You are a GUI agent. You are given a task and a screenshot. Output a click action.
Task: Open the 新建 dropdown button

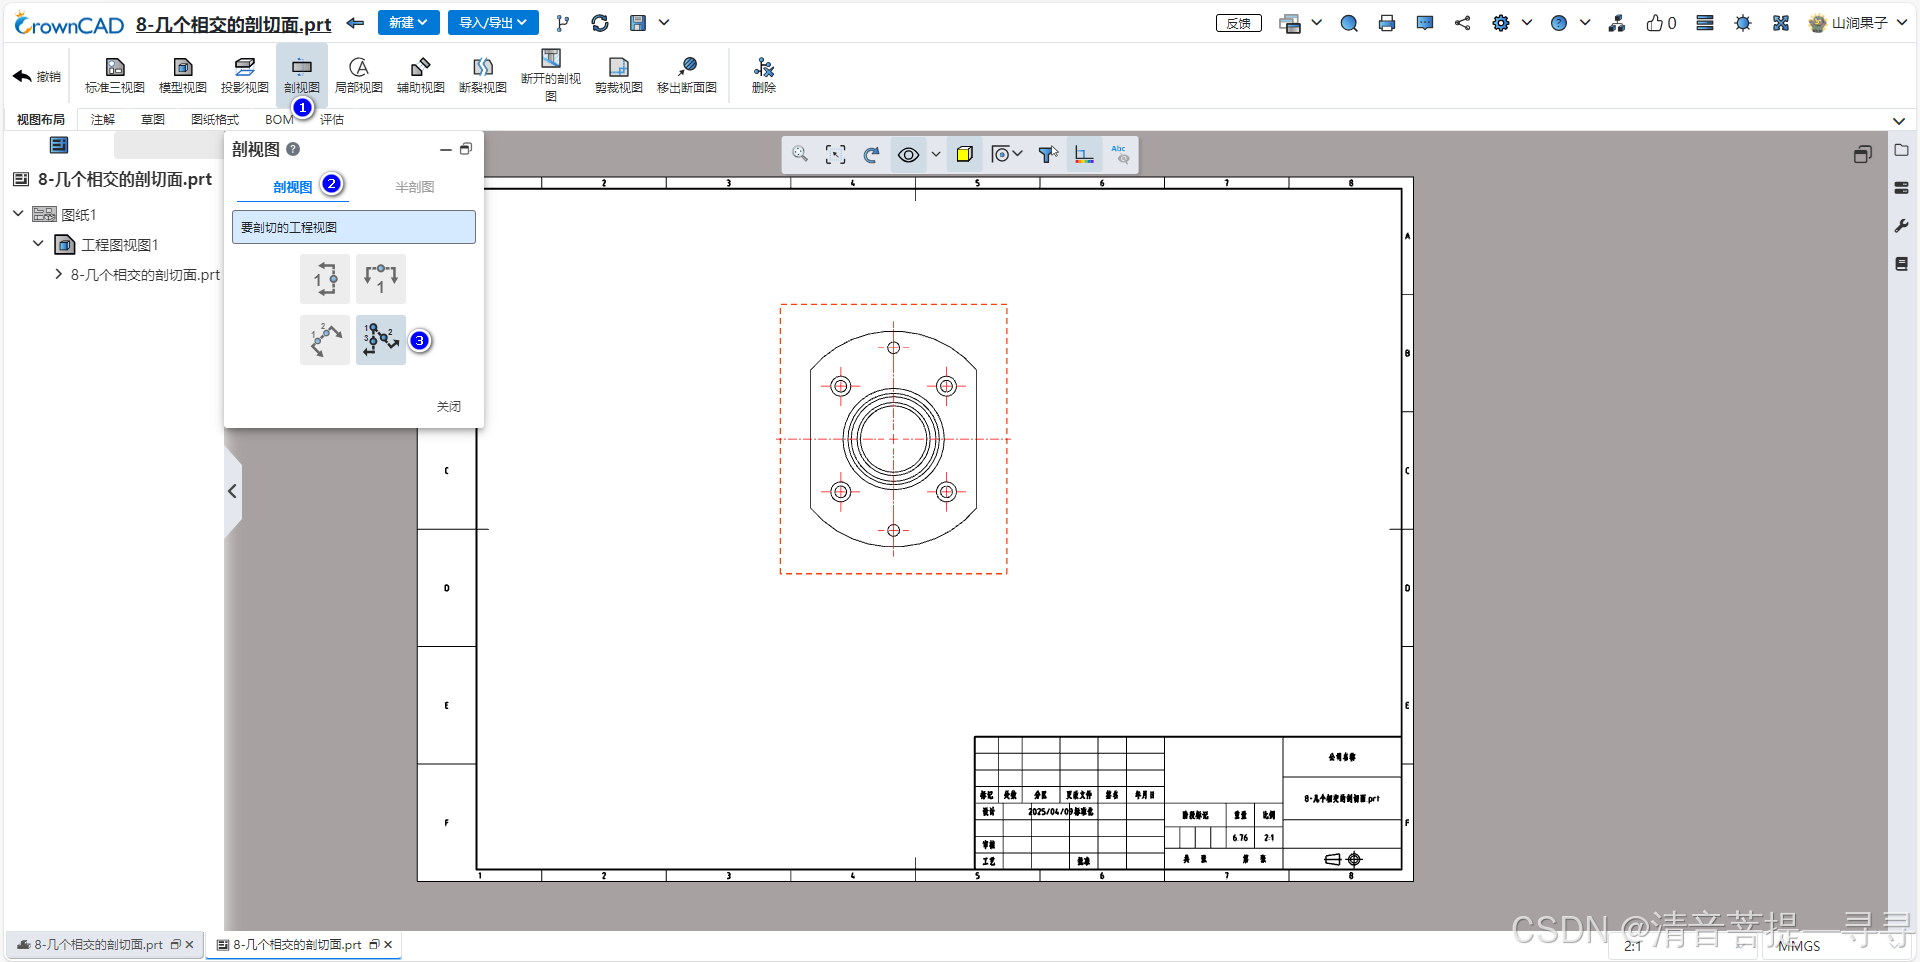pyautogui.click(x=408, y=22)
